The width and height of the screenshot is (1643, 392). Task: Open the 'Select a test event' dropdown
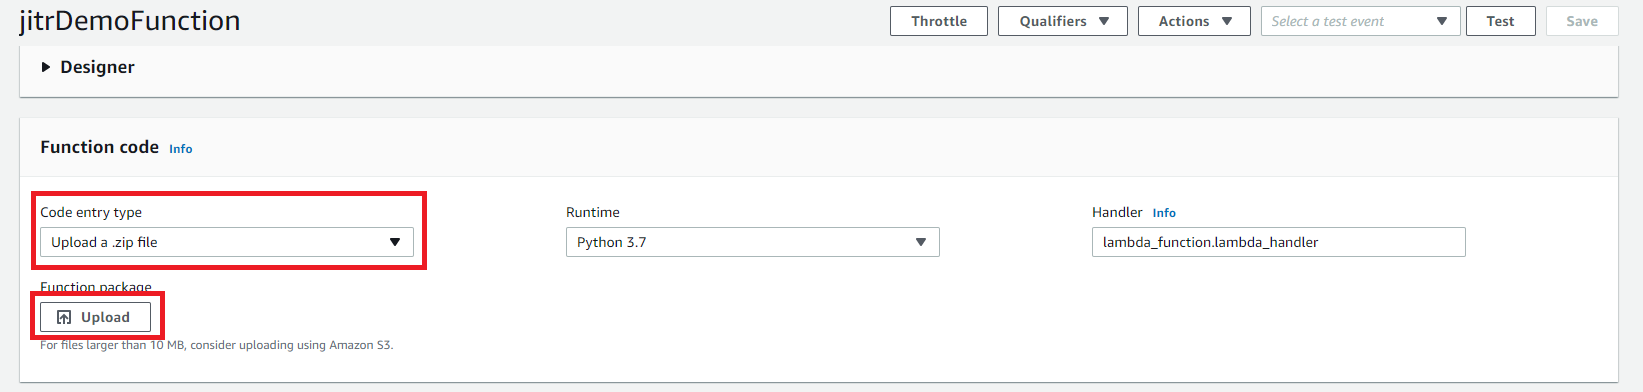1361,21
